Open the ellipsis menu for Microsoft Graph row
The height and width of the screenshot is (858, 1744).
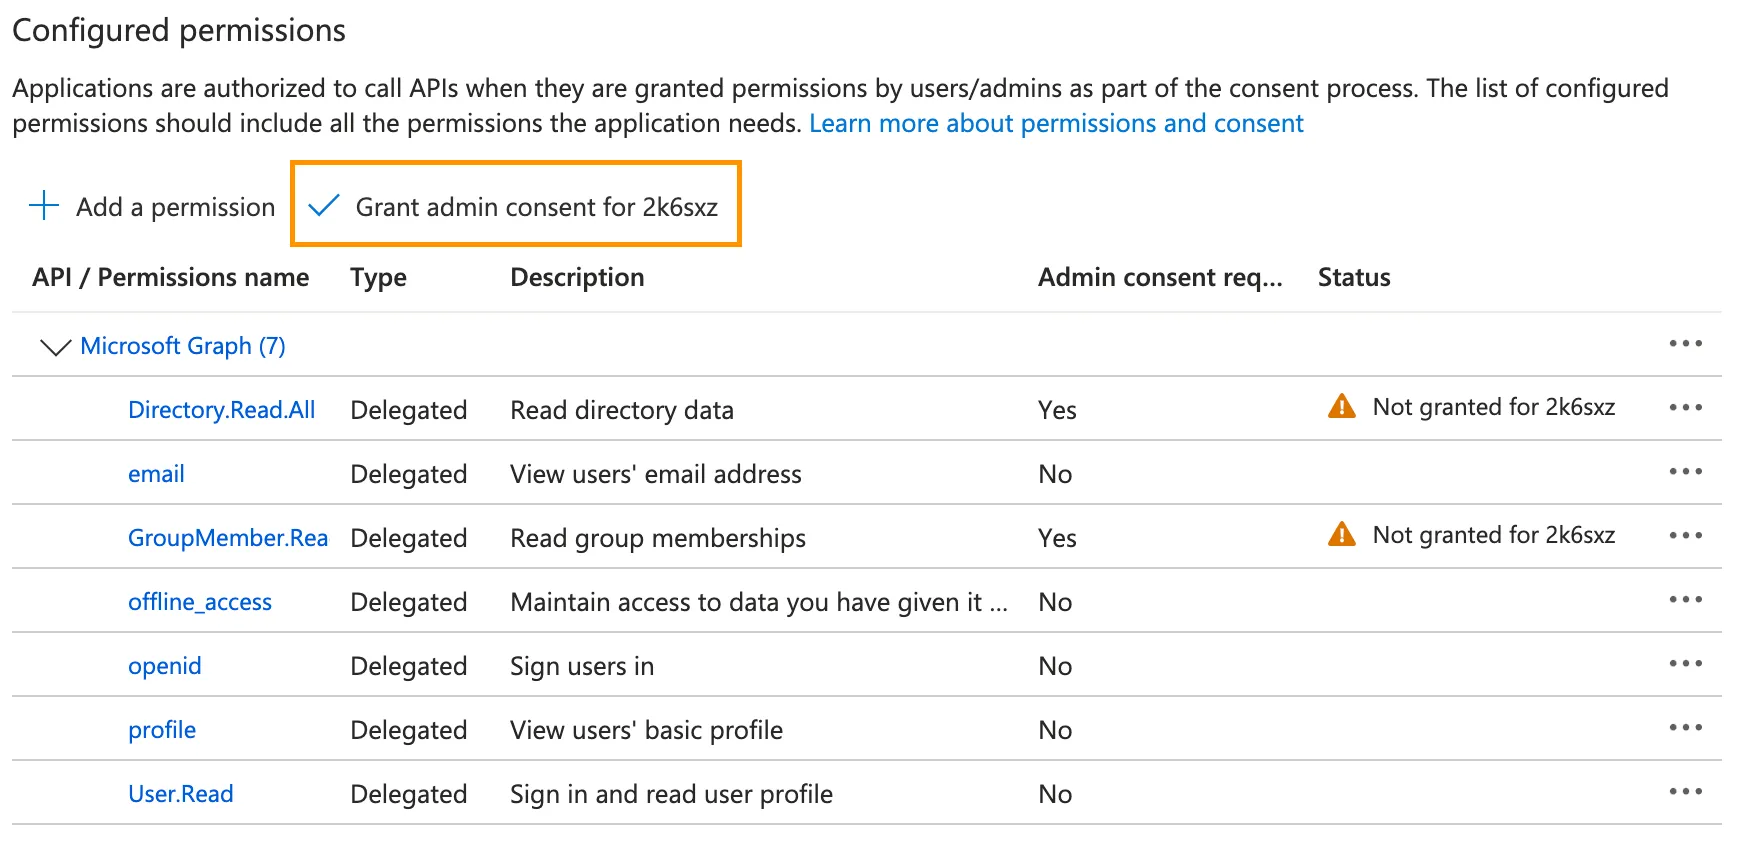pyautogui.click(x=1685, y=344)
